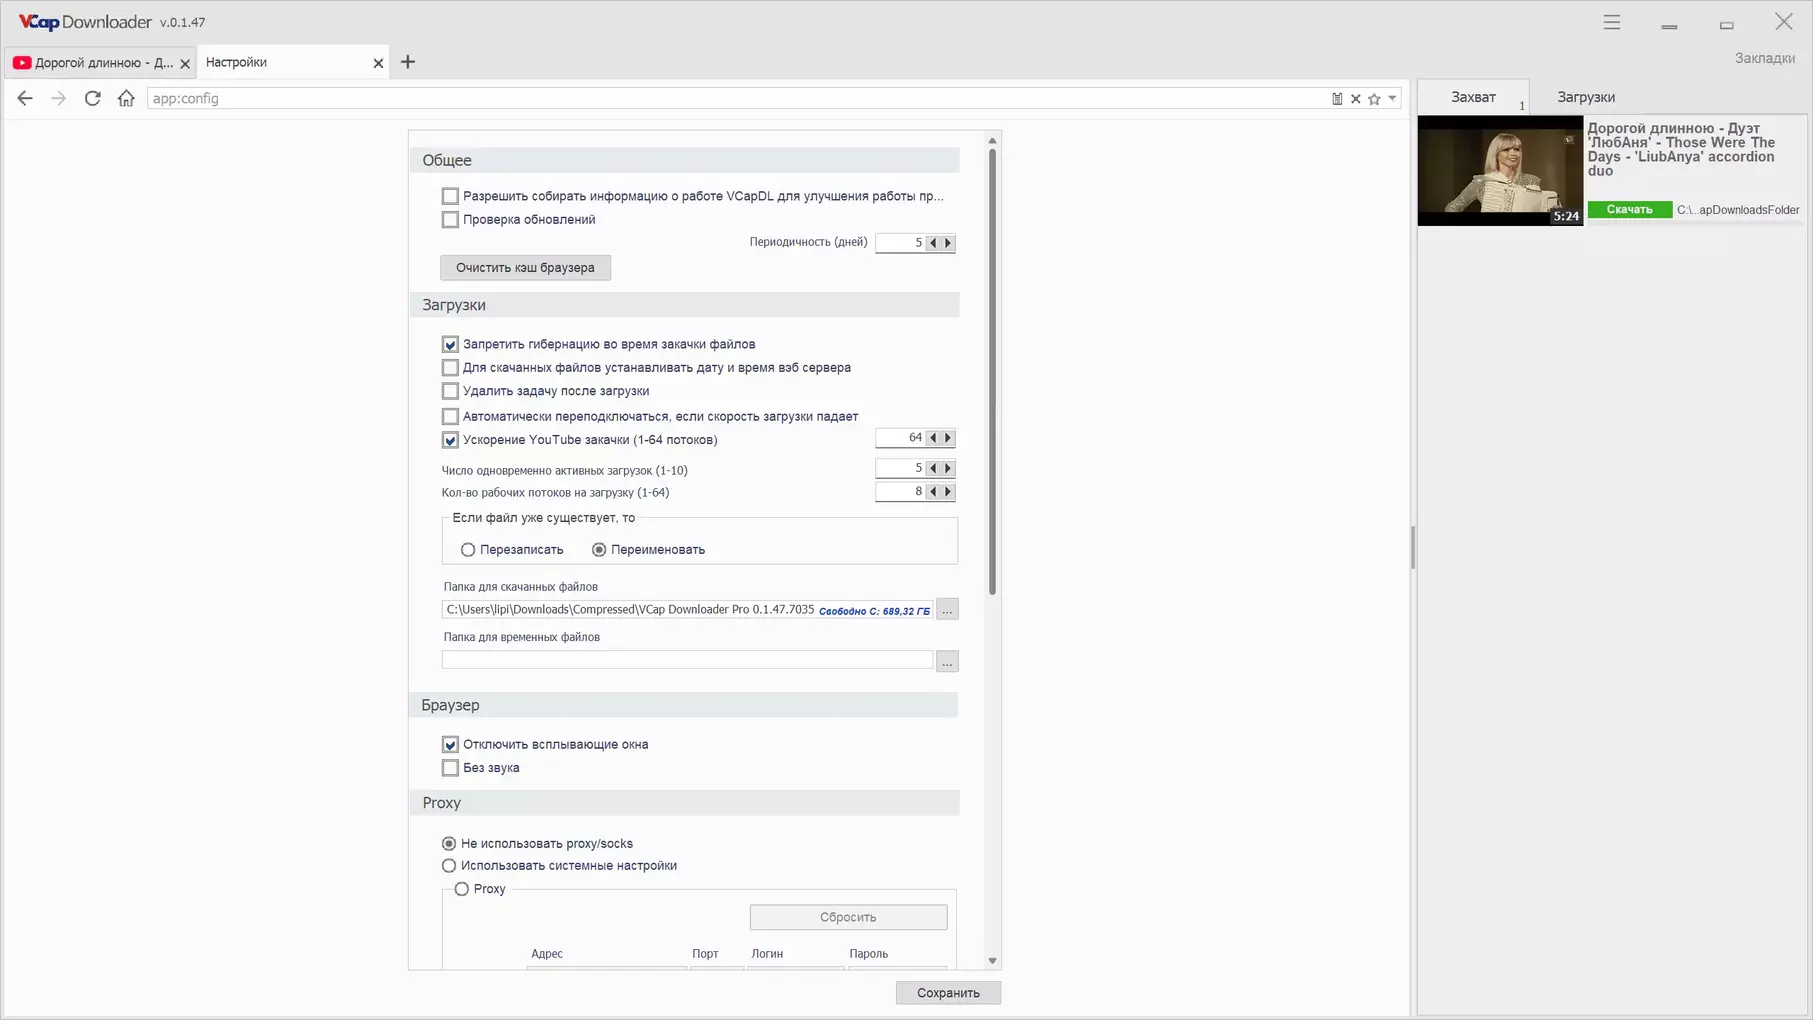1813x1020 pixels.
Task: Click the temporary files folder field
Action: pos(687,660)
